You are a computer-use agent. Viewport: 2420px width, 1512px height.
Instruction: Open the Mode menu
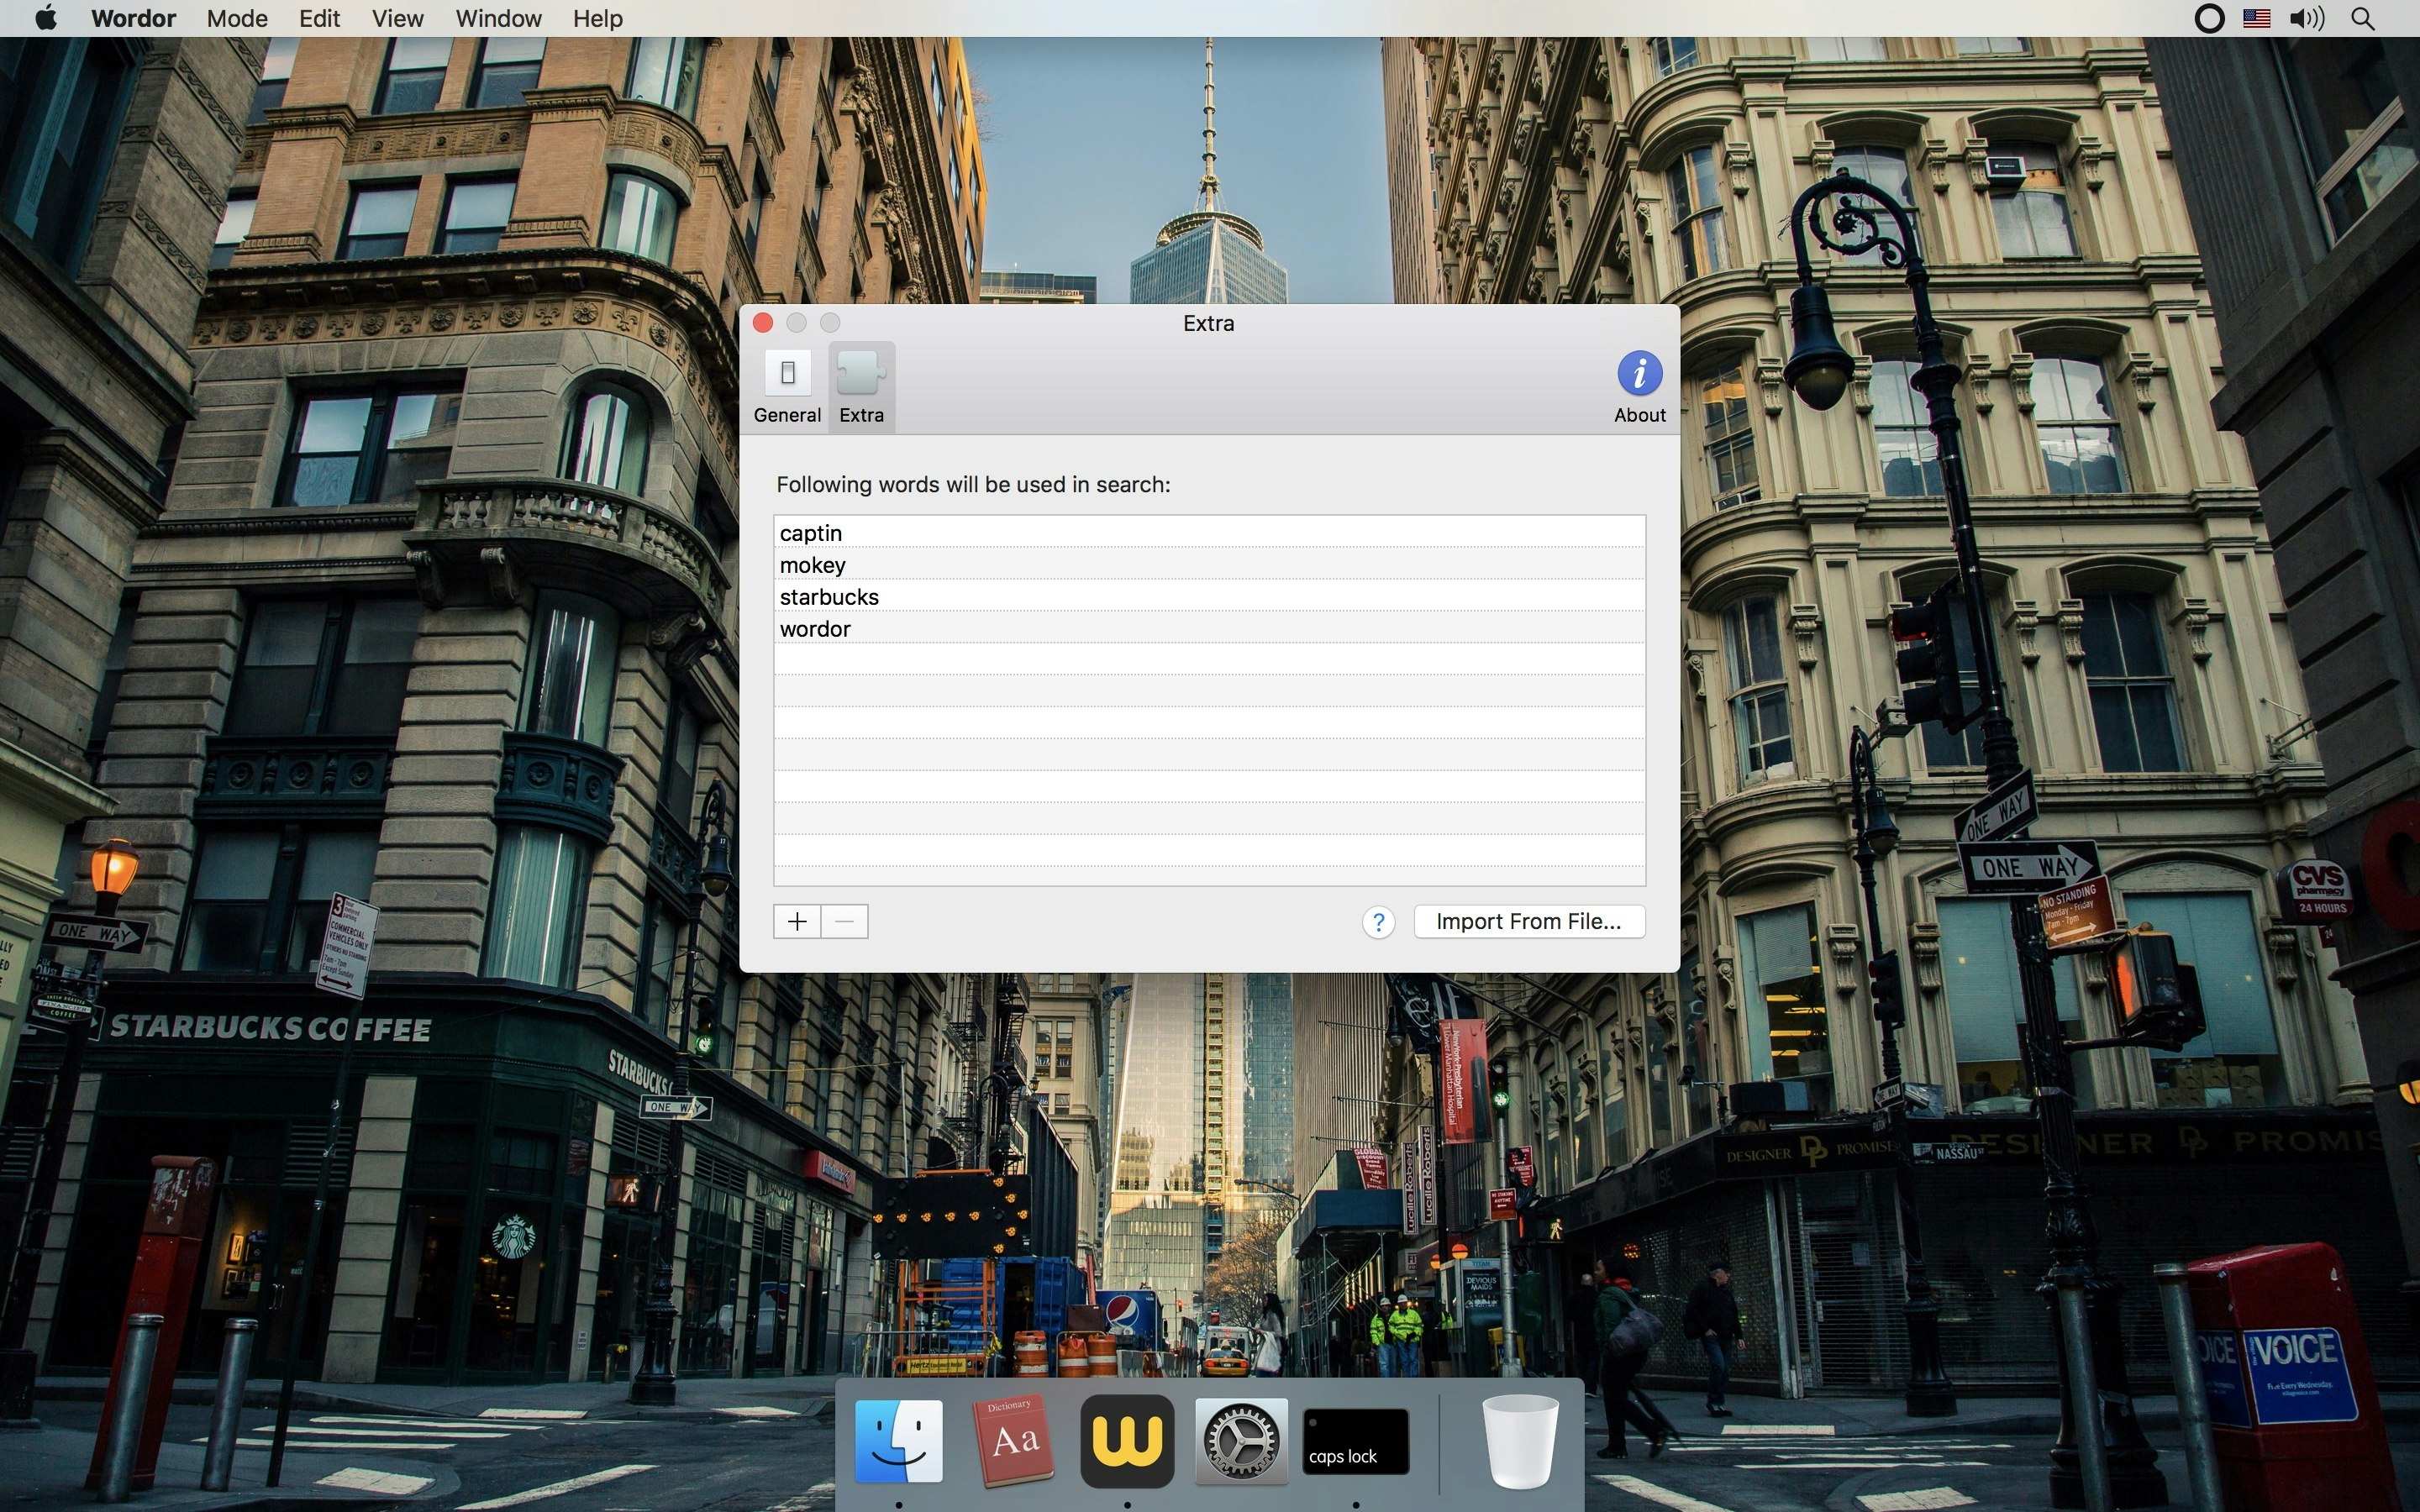[x=237, y=18]
